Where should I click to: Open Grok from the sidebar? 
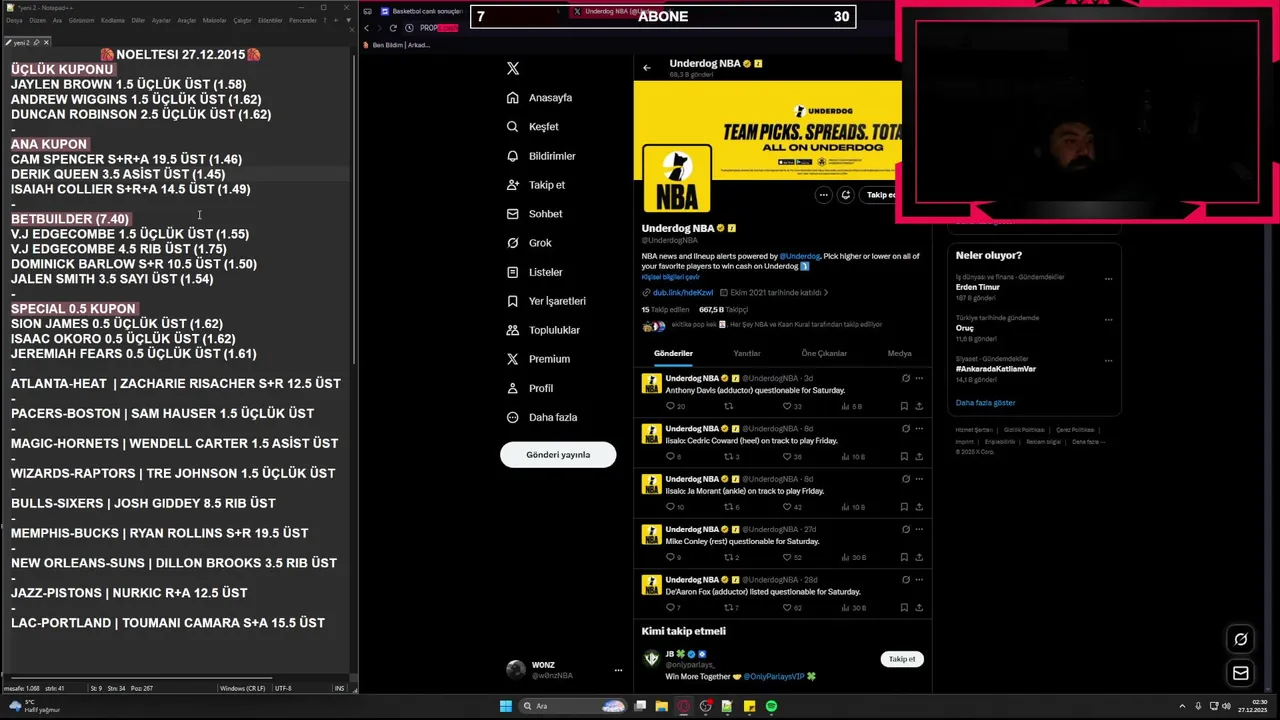(x=529, y=243)
